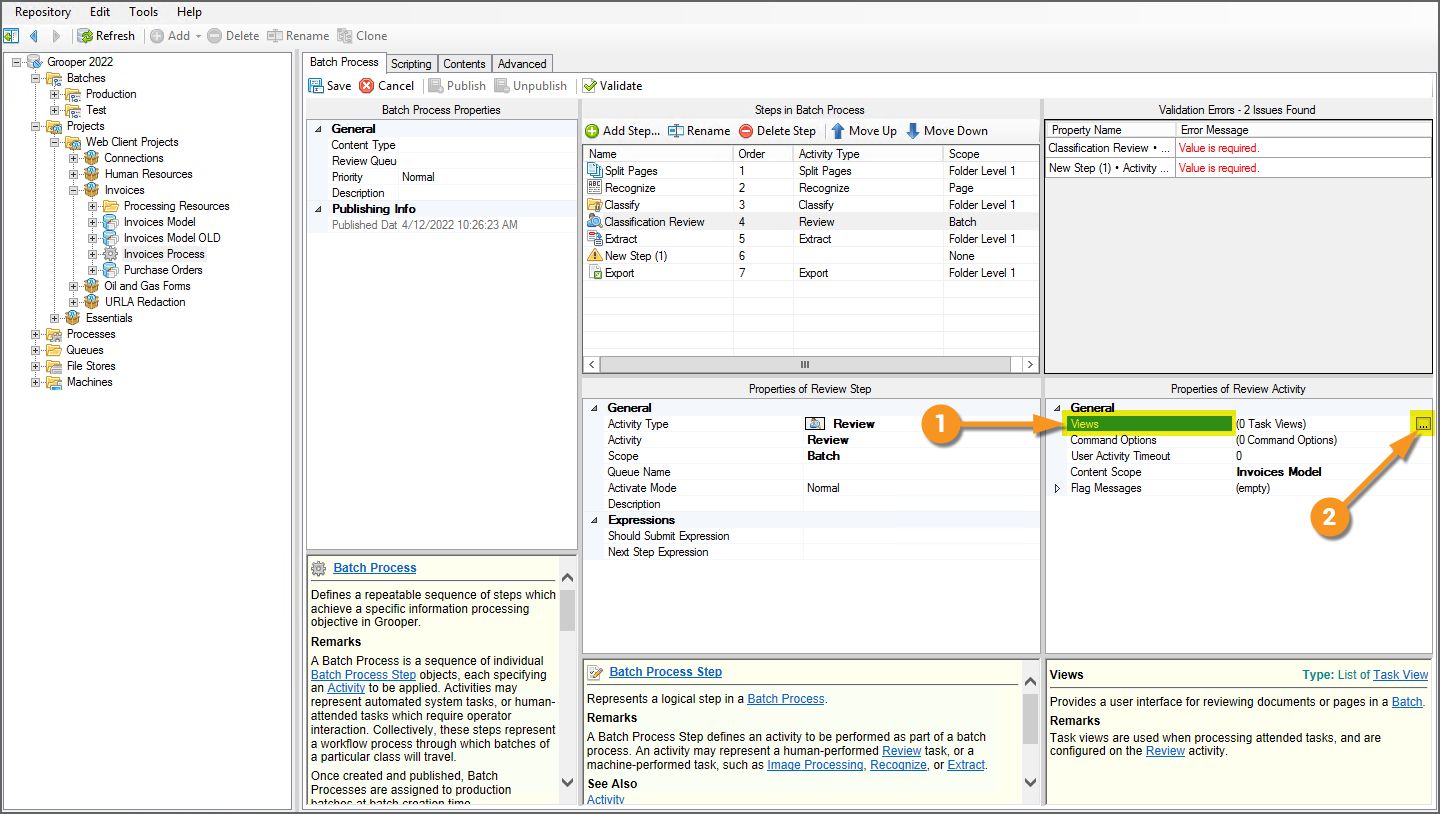Collapse the Expressions property group

596,520
